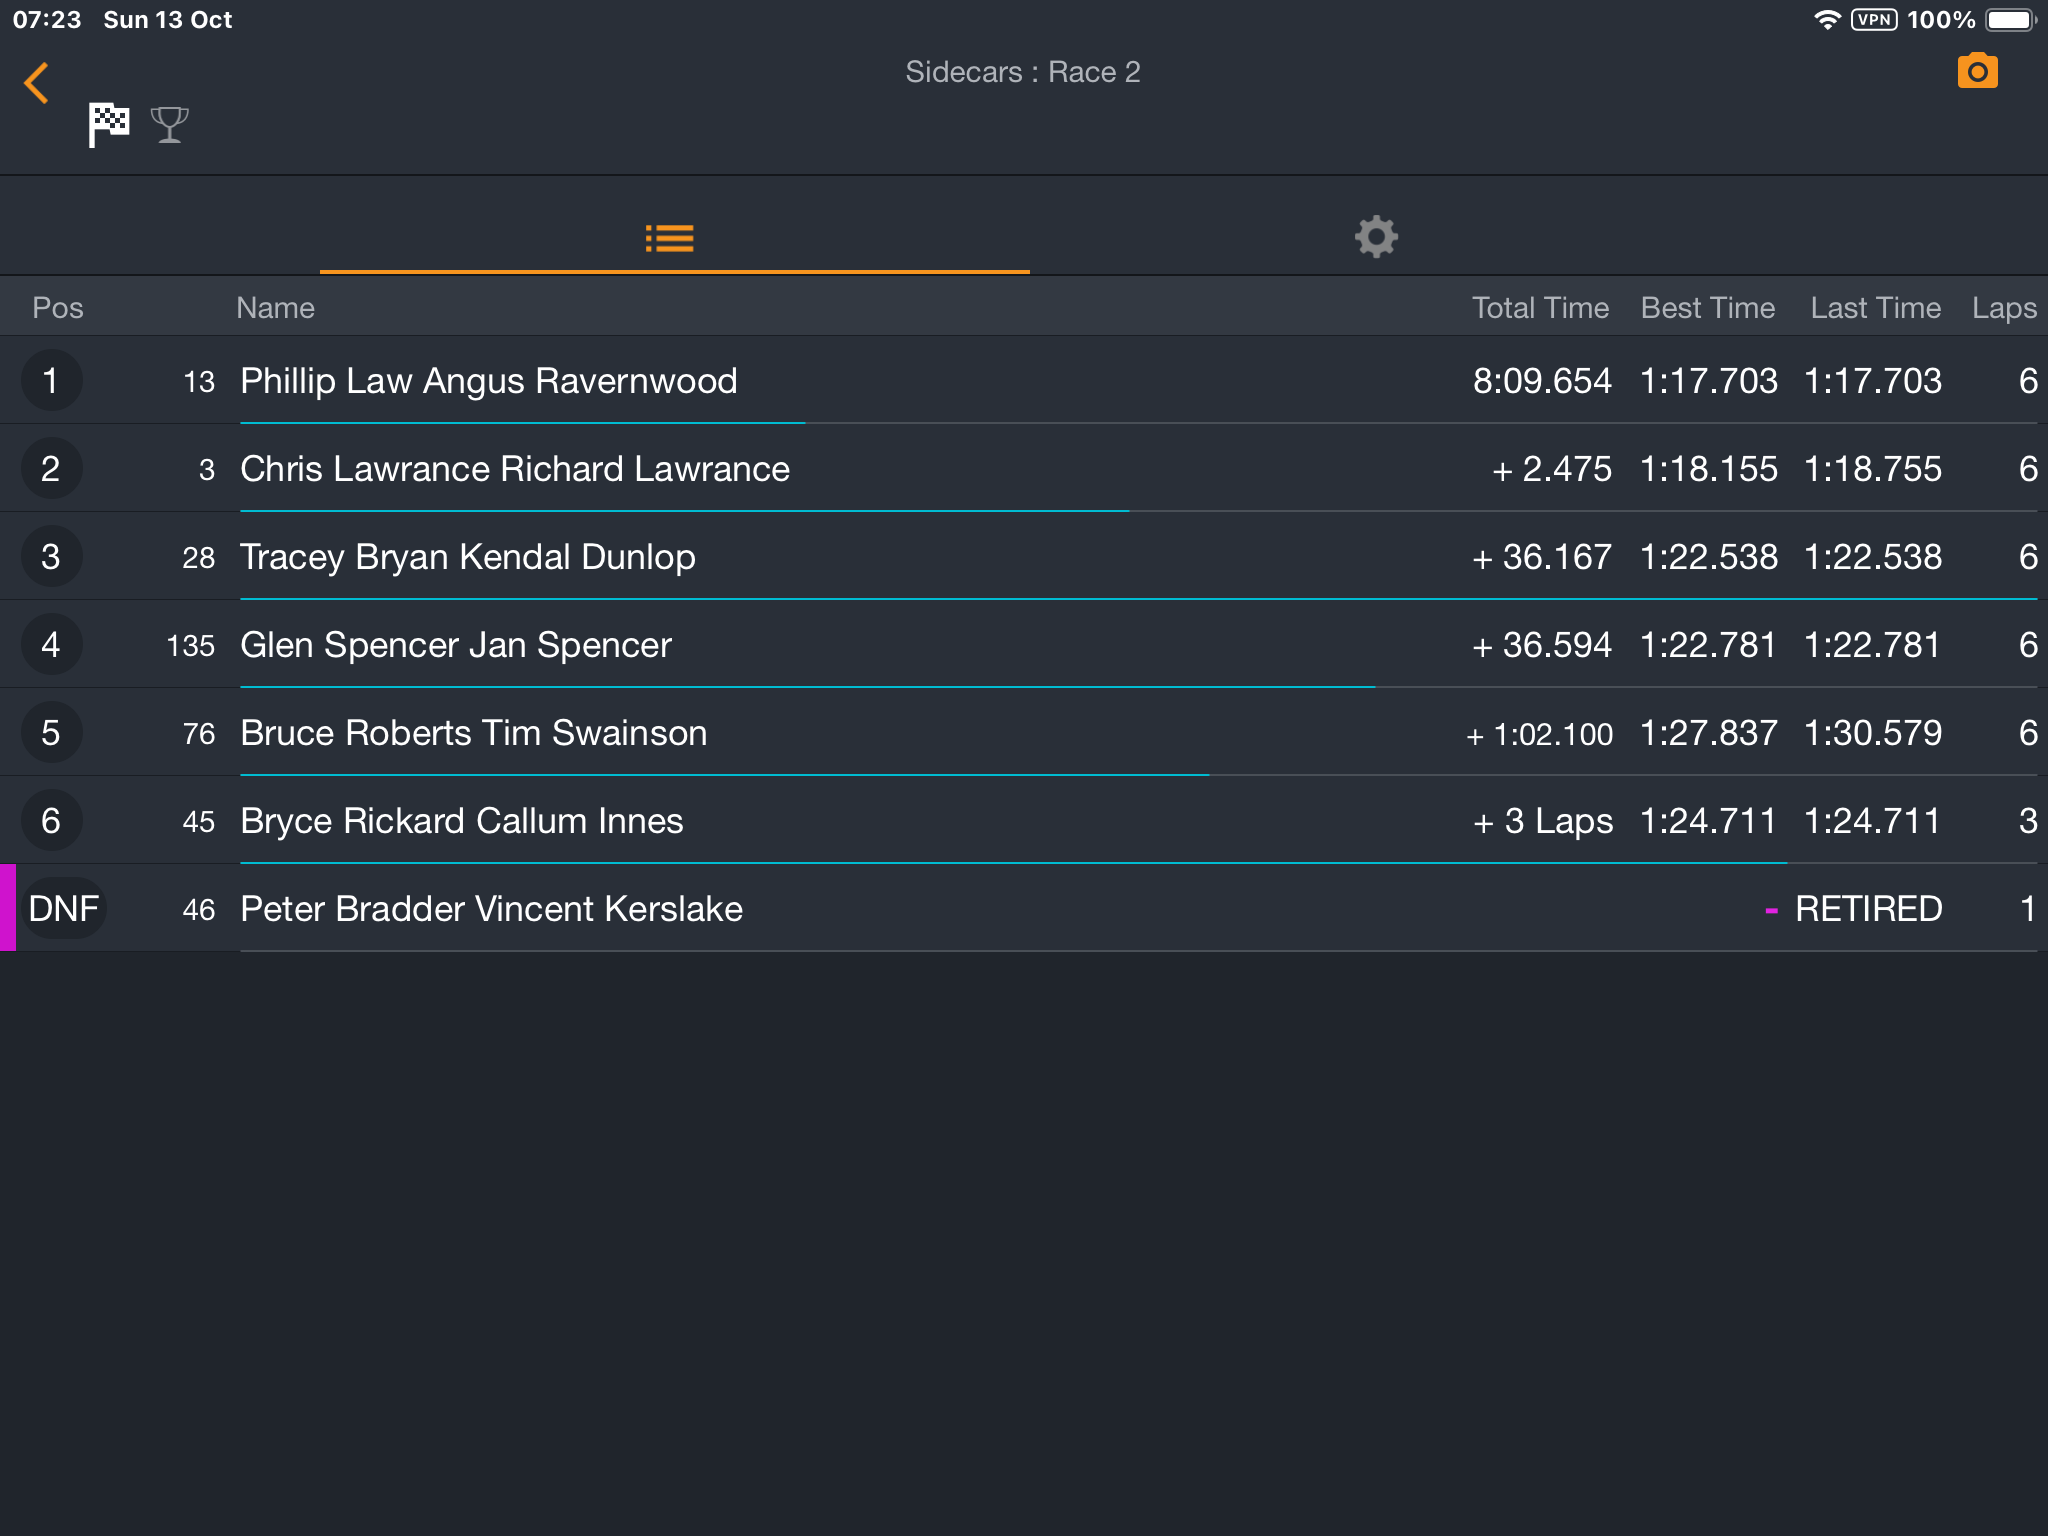Image resolution: width=2048 pixels, height=1536 pixels.
Task: Click race number 45
Action: point(199,822)
